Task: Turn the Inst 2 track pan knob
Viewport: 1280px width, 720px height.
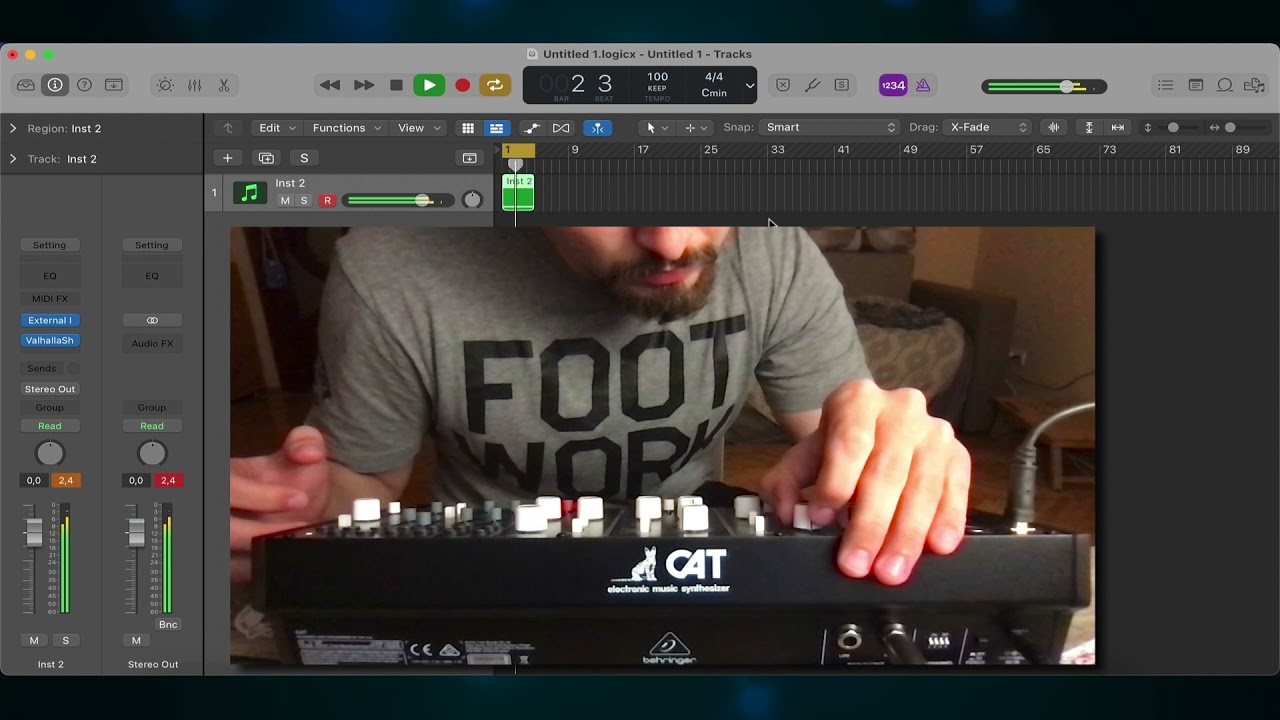Action: 472,200
